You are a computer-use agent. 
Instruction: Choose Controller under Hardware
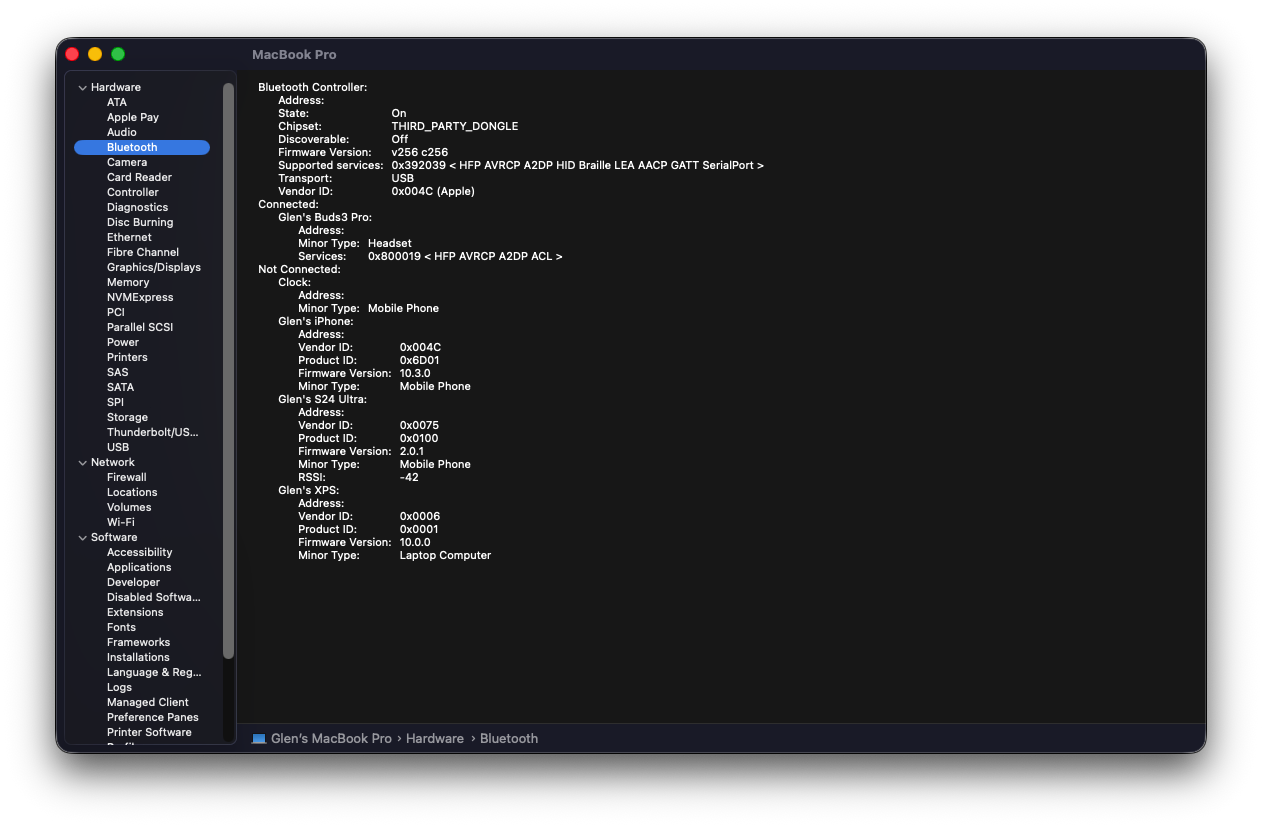tap(133, 192)
